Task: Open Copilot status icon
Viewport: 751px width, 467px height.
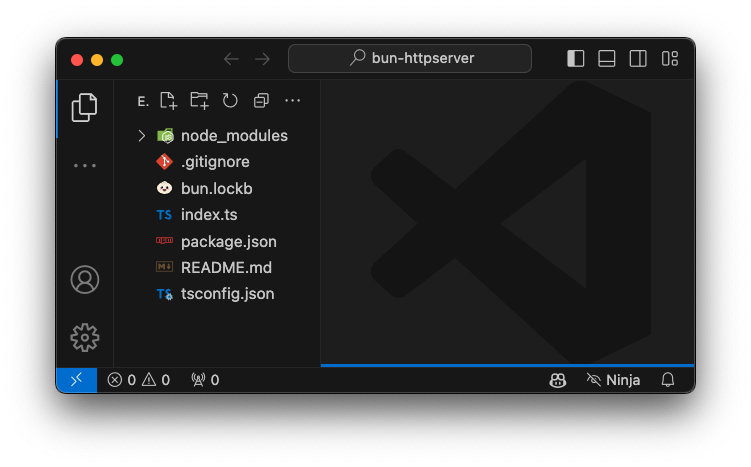Action: tap(558, 380)
